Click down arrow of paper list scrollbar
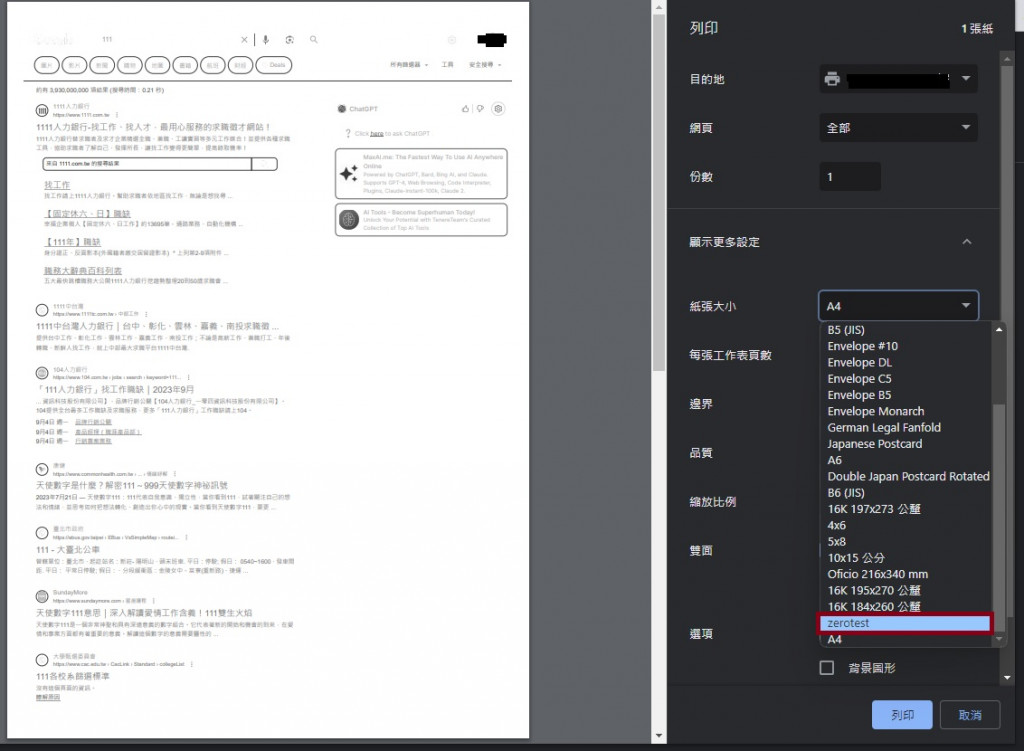 pyautogui.click(x=999, y=640)
